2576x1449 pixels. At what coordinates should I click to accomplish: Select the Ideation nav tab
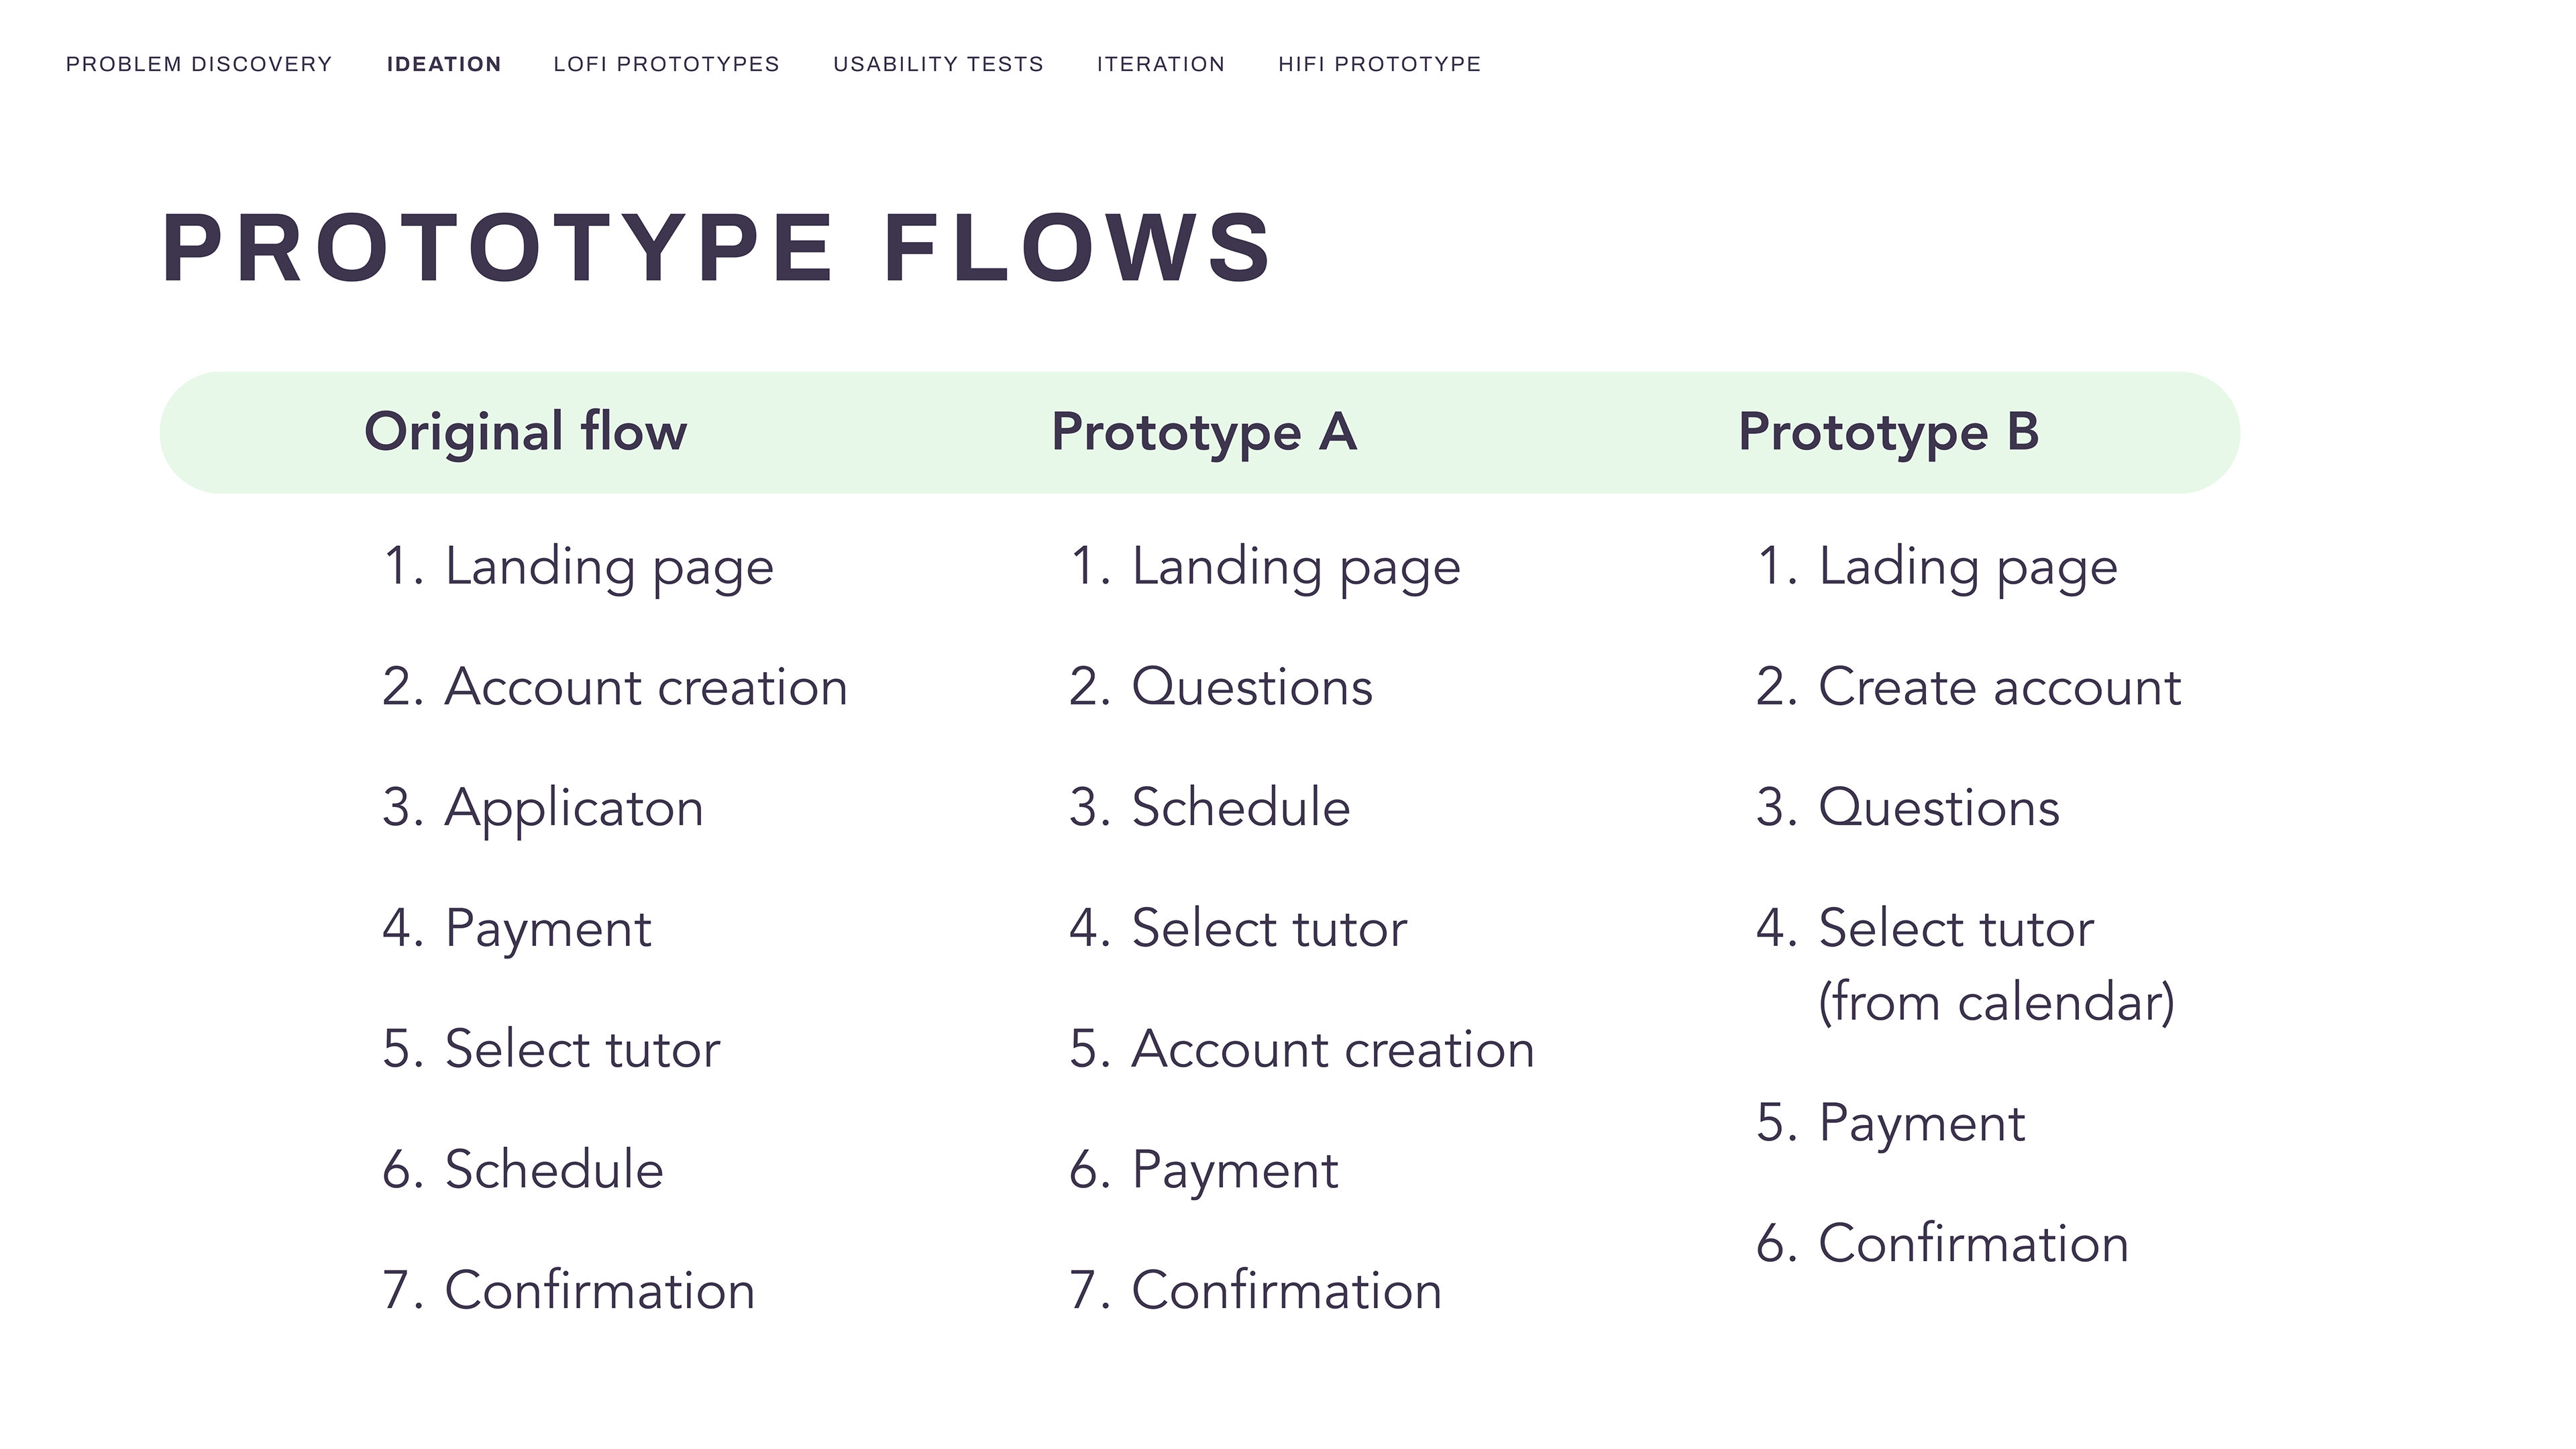[x=444, y=64]
